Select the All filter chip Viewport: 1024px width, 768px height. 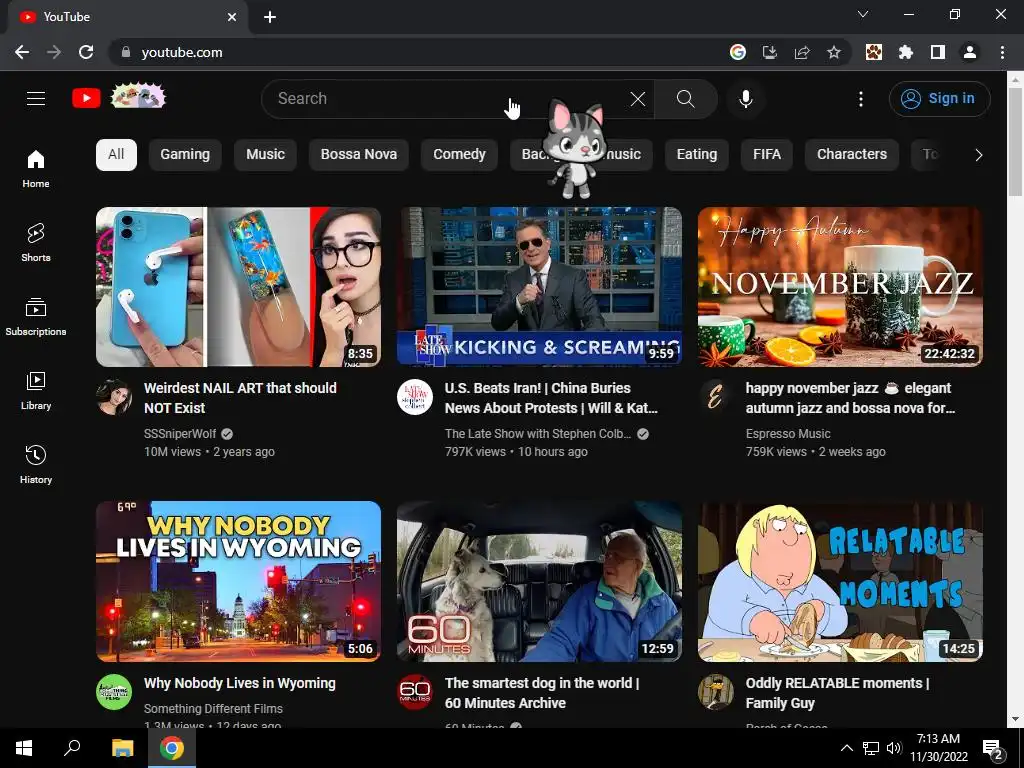click(116, 155)
